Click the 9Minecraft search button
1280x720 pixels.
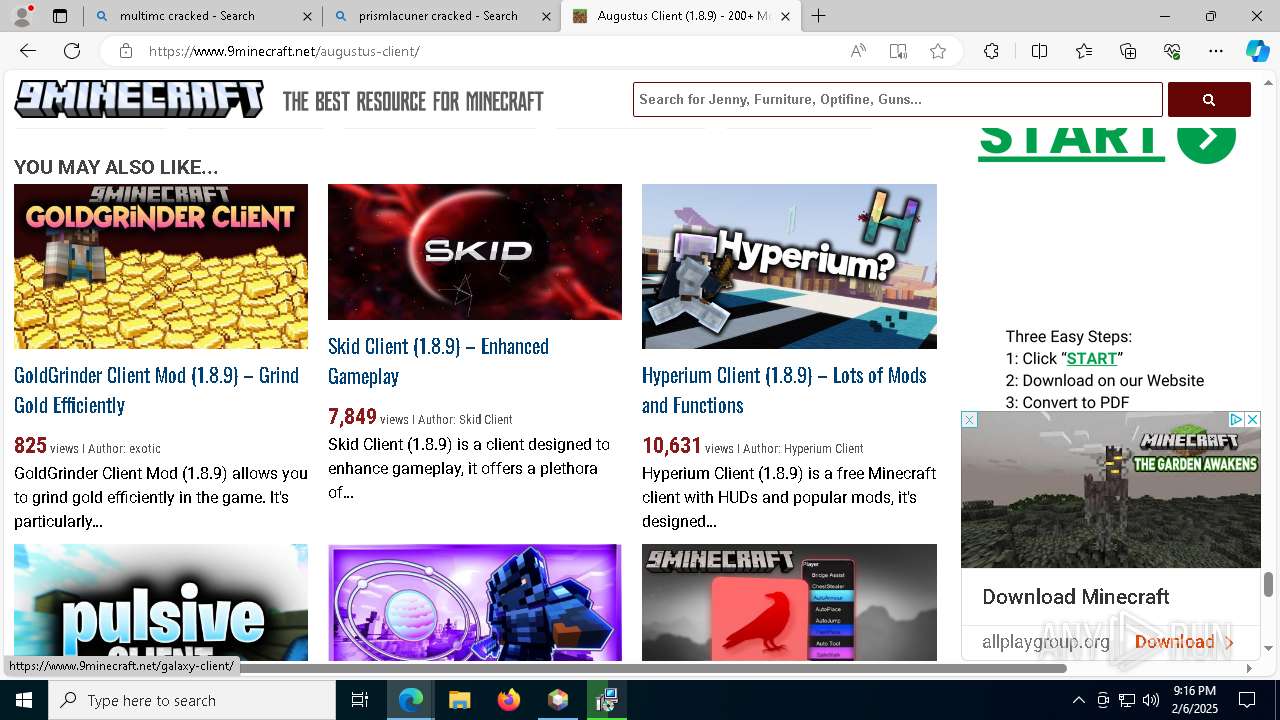click(1209, 100)
